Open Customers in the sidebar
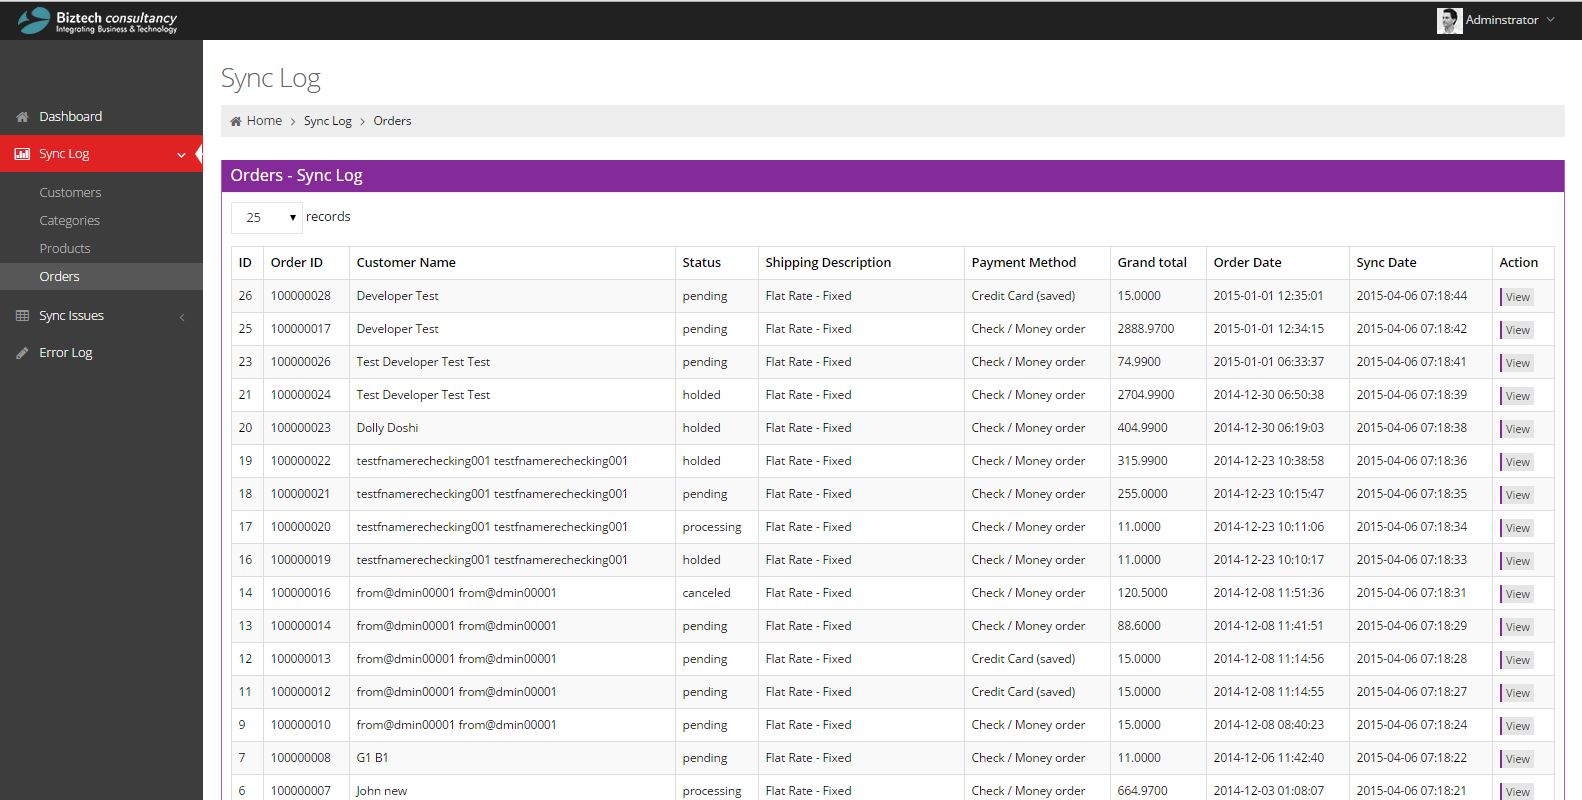 click(x=70, y=192)
